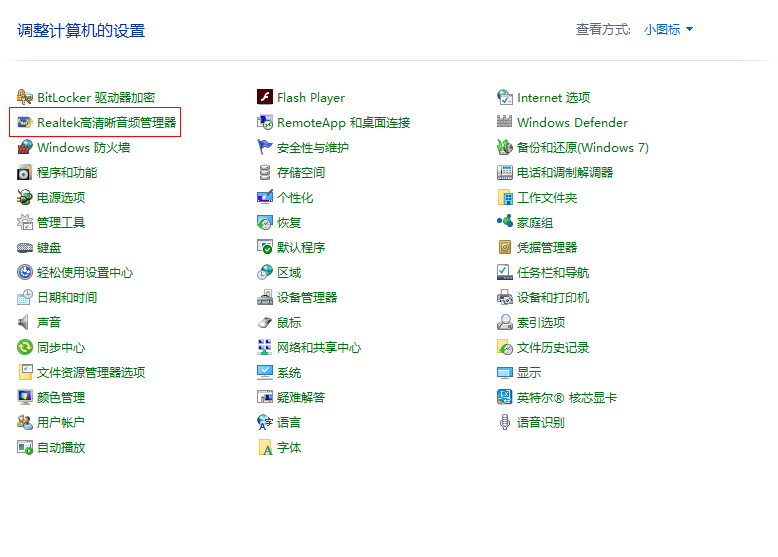Open the 显示 link

[x=529, y=372]
